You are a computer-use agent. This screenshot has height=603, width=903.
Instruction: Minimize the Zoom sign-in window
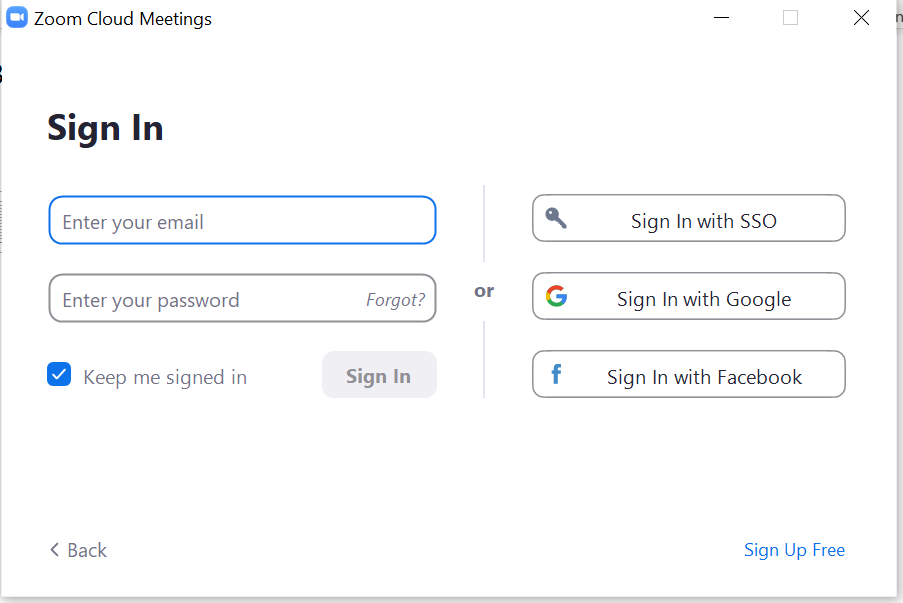tap(722, 18)
